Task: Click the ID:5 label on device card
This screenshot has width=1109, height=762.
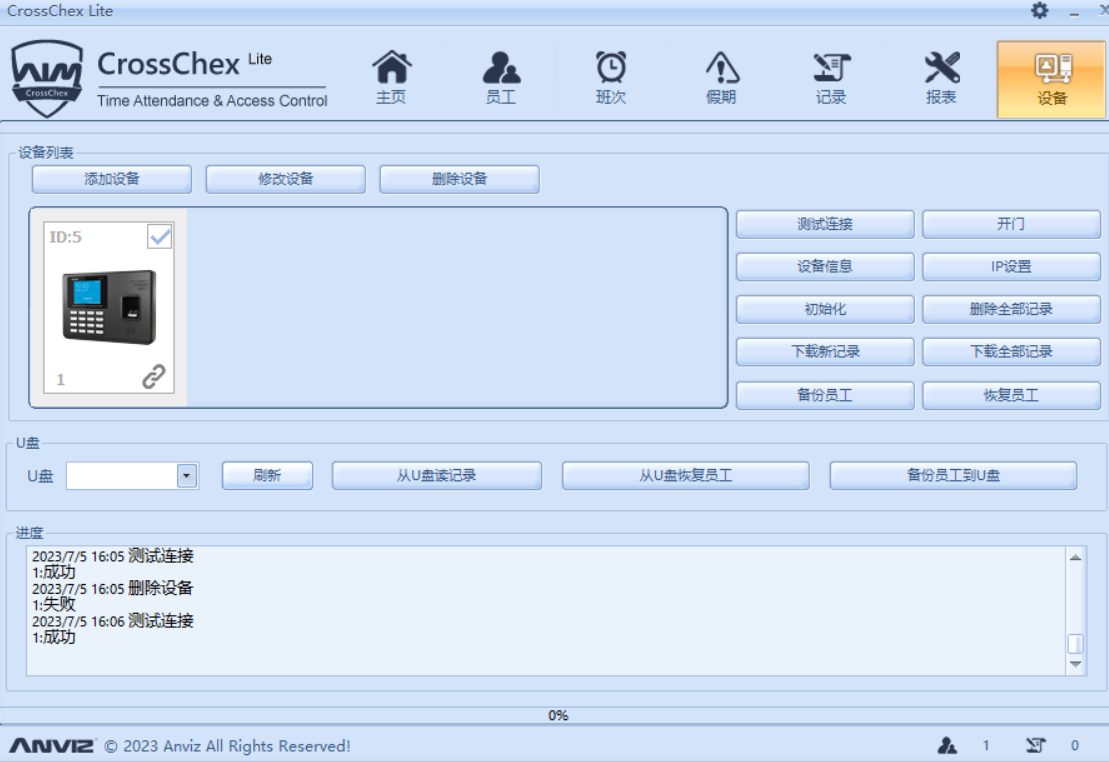Action: pyautogui.click(x=65, y=237)
